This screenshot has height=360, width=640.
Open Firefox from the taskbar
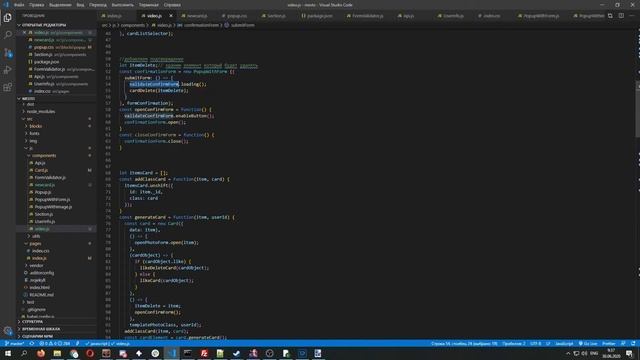(41, 353)
